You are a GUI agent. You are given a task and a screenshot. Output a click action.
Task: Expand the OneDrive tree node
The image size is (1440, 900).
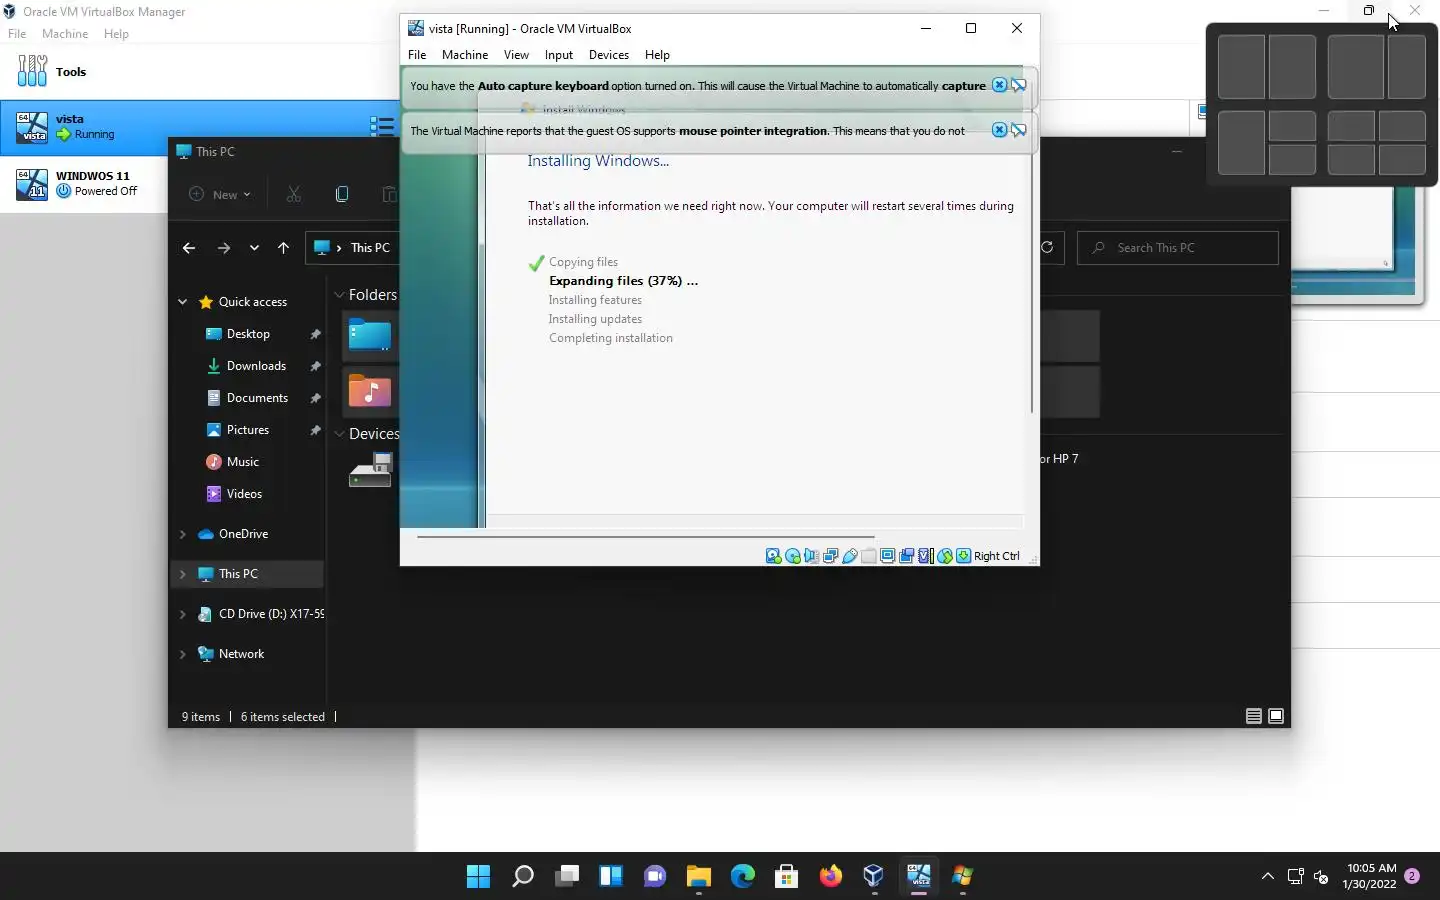(x=182, y=534)
